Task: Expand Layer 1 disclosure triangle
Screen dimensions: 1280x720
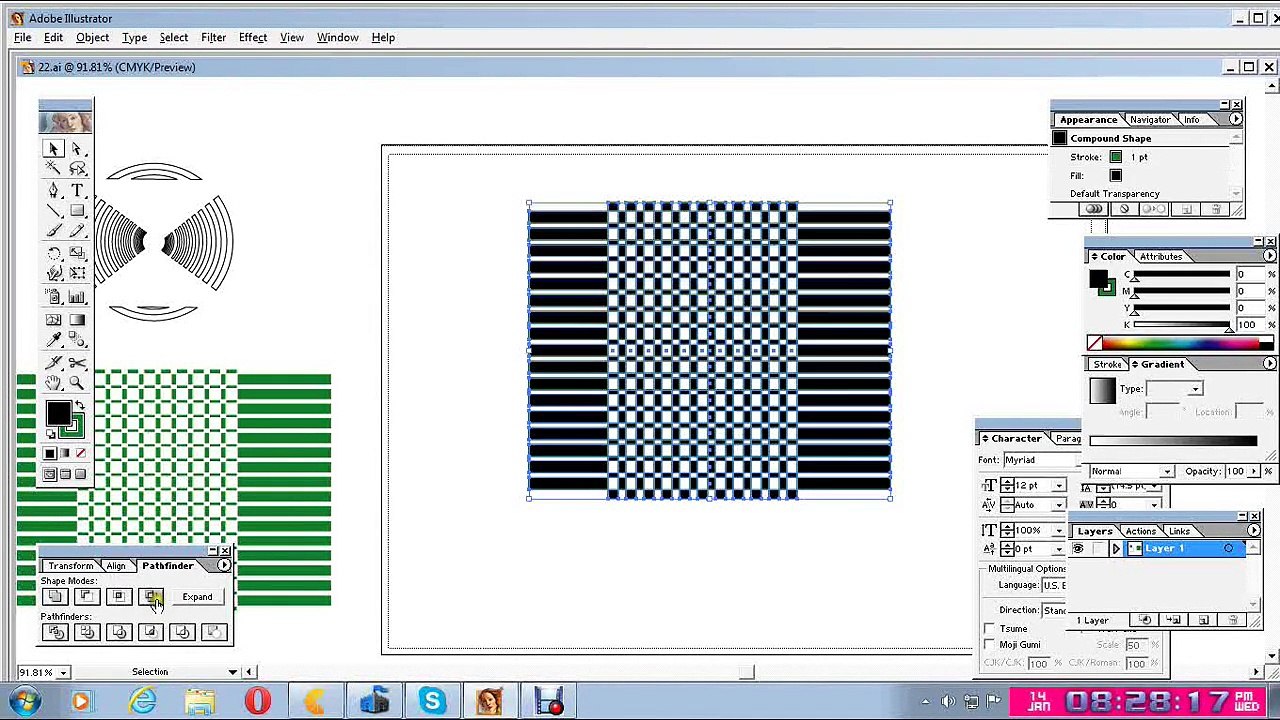Action: [x=1116, y=549]
